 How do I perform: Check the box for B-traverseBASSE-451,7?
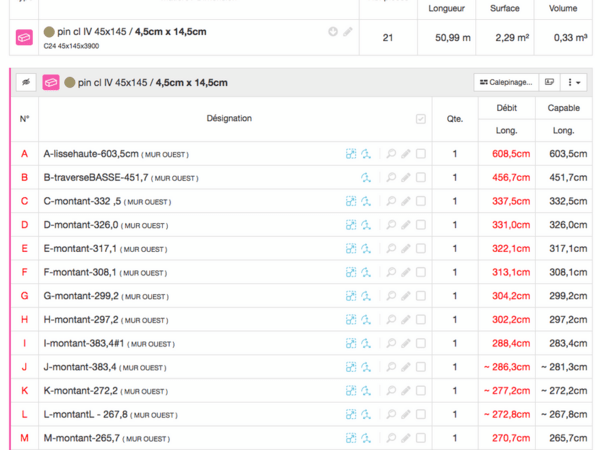(x=421, y=178)
